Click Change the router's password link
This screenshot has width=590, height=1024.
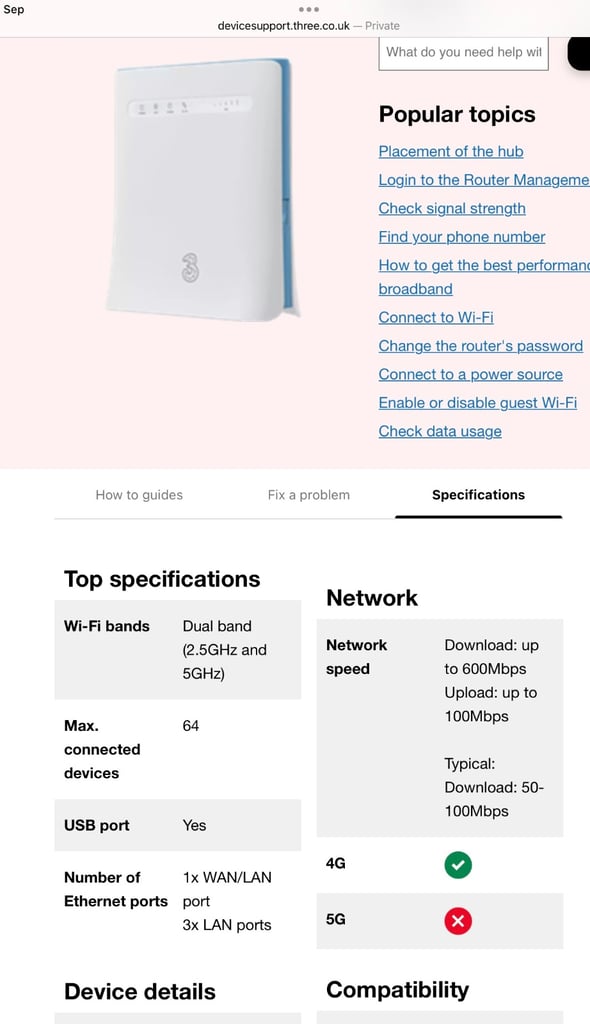point(480,346)
